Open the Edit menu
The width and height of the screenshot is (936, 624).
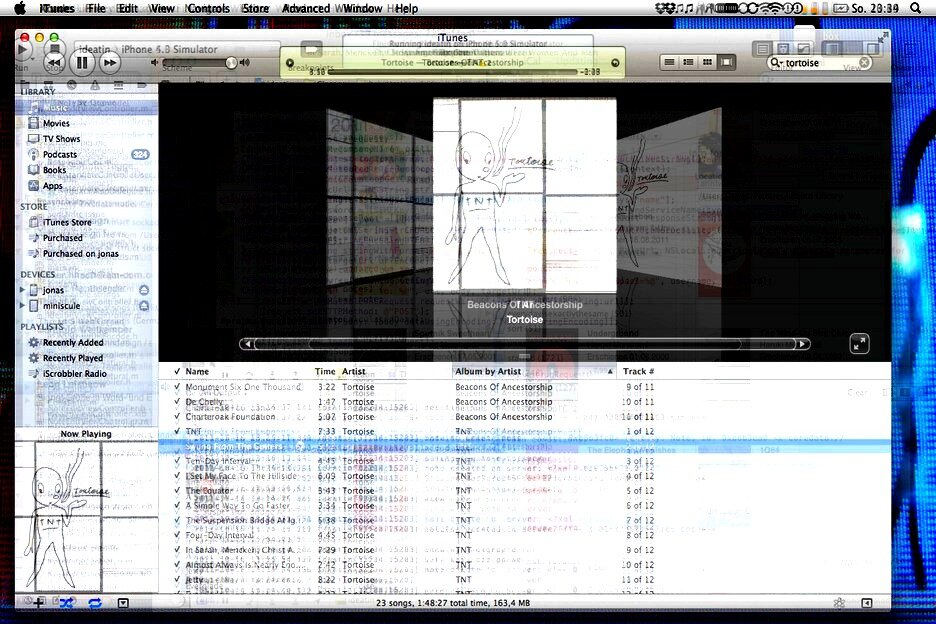coord(128,8)
